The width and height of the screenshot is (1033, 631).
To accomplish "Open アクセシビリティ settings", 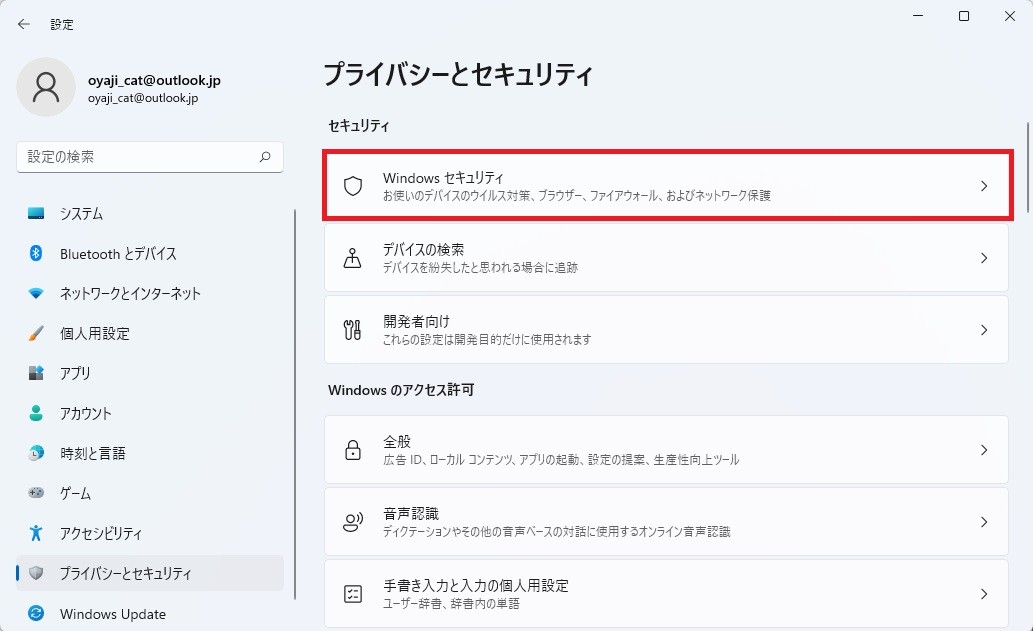I will click(x=150, y=533).
